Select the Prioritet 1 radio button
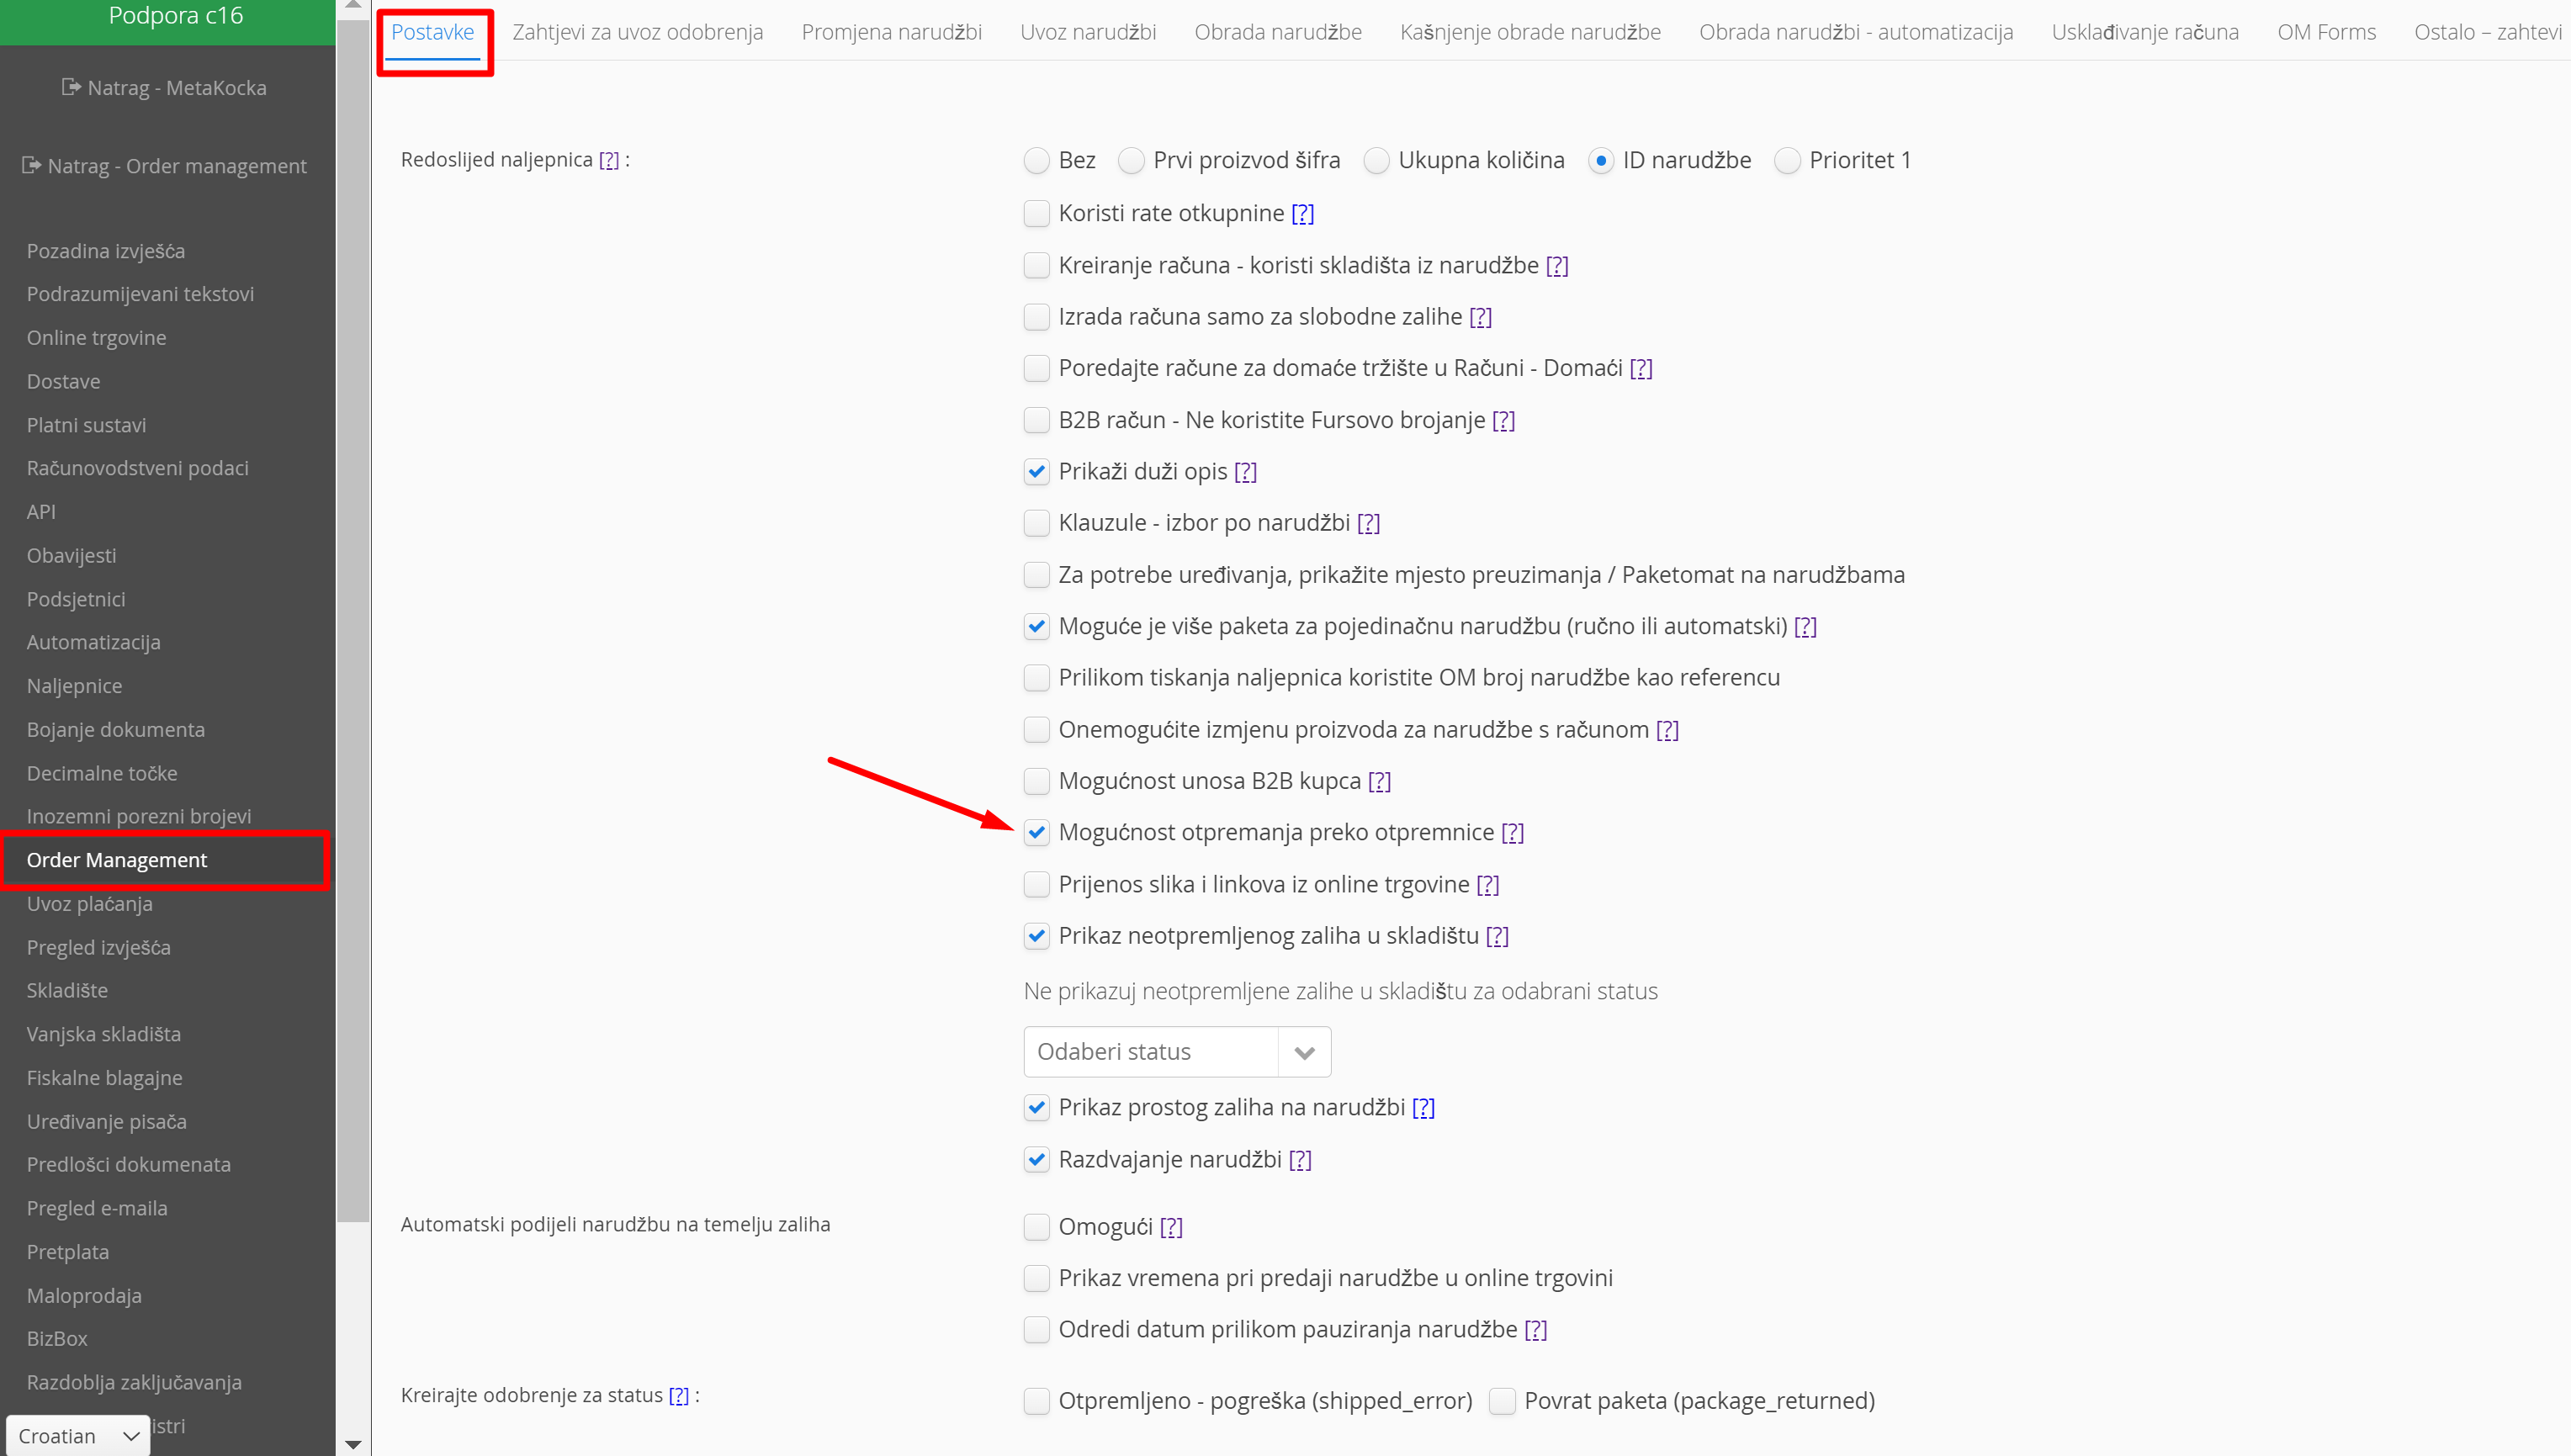 click(1786, 161)
